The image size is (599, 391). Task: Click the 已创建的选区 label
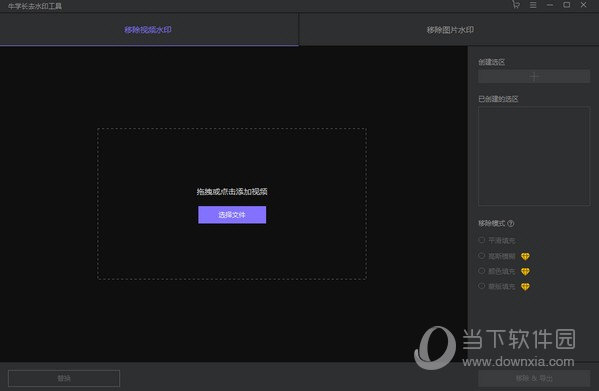click(x=498, y=99)
